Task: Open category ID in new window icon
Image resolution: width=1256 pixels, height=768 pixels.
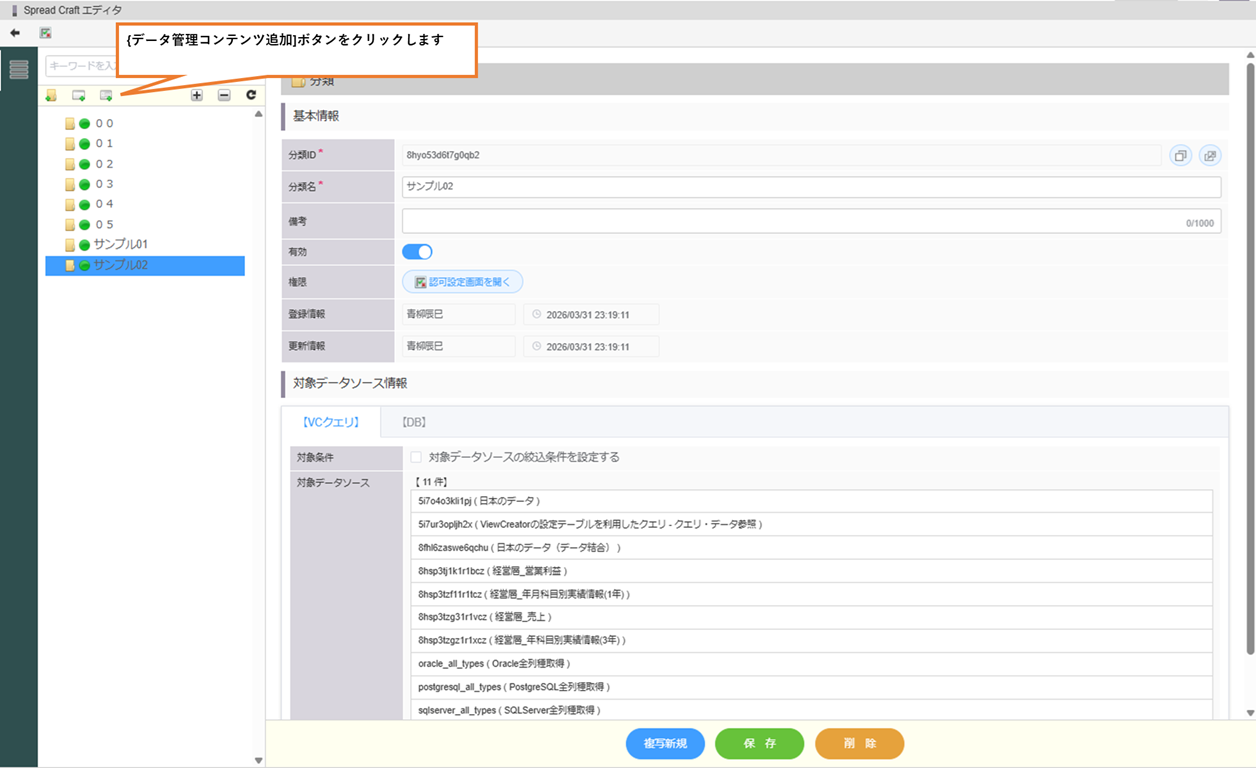Action: point(1210,156)
